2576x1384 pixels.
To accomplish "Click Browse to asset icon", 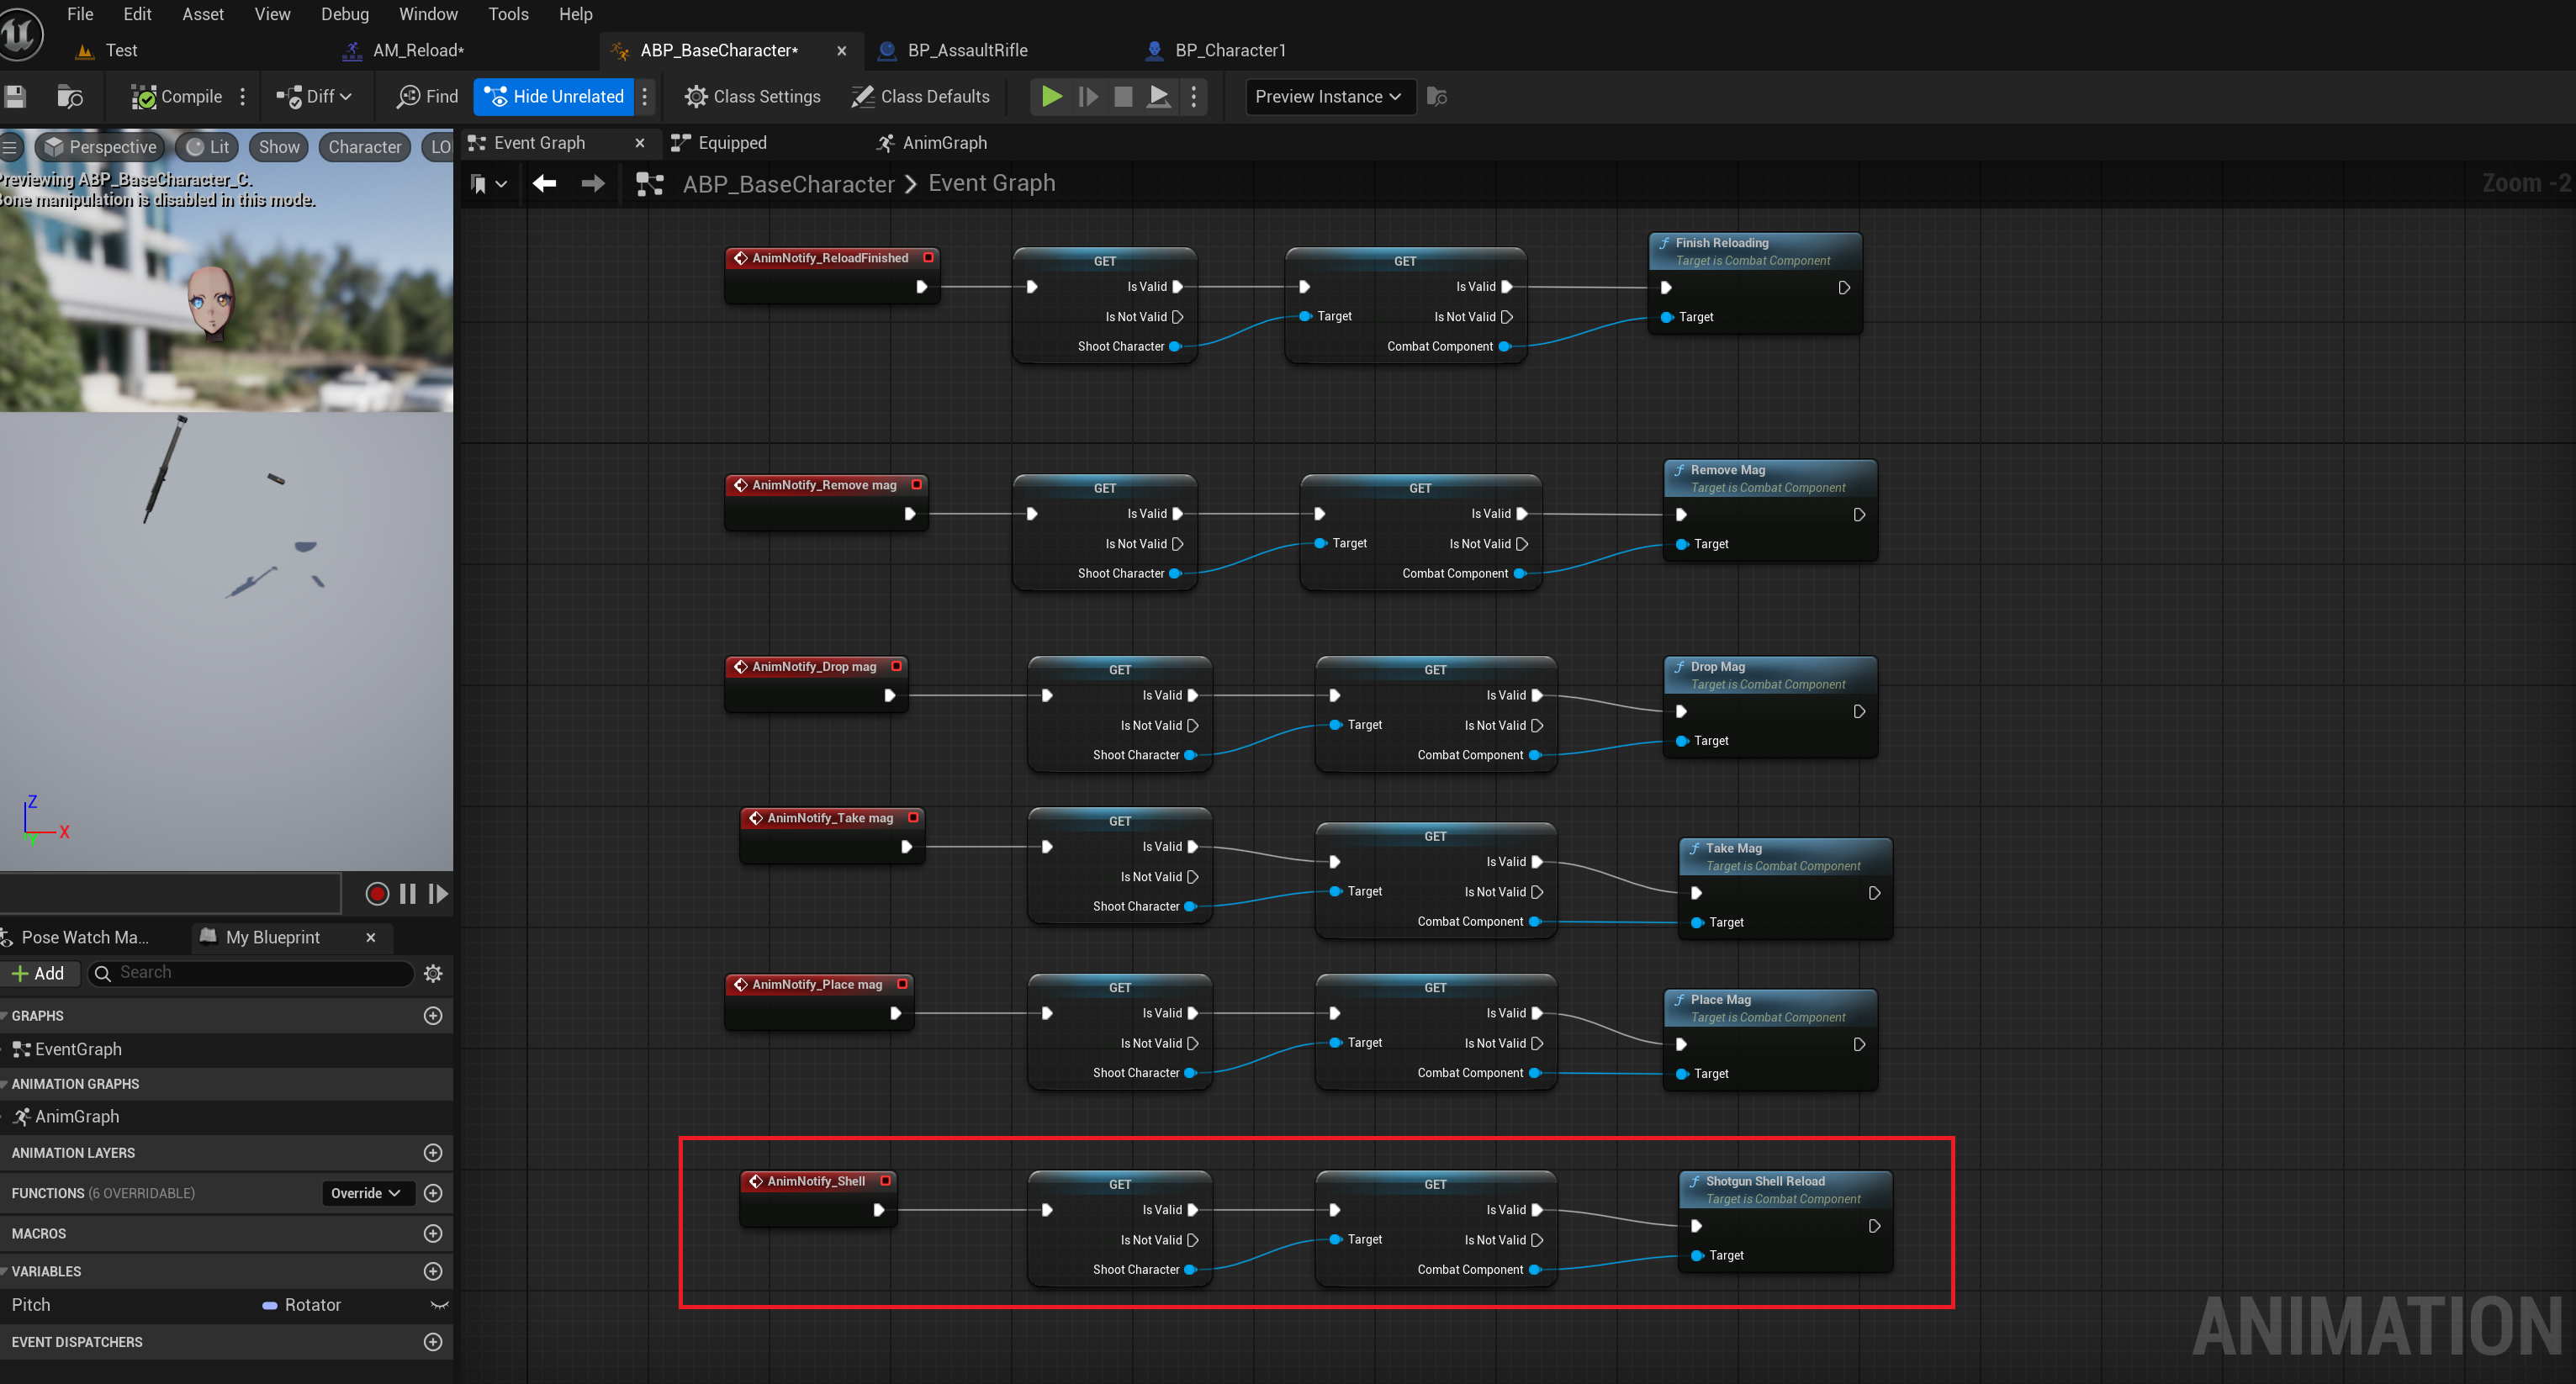I will click(70, 96).
